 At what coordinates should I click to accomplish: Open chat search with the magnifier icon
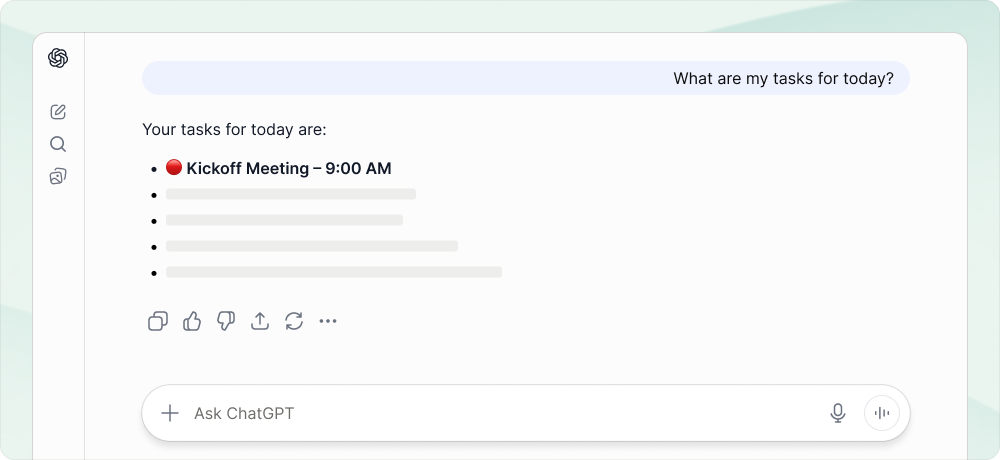pos(58,144)
